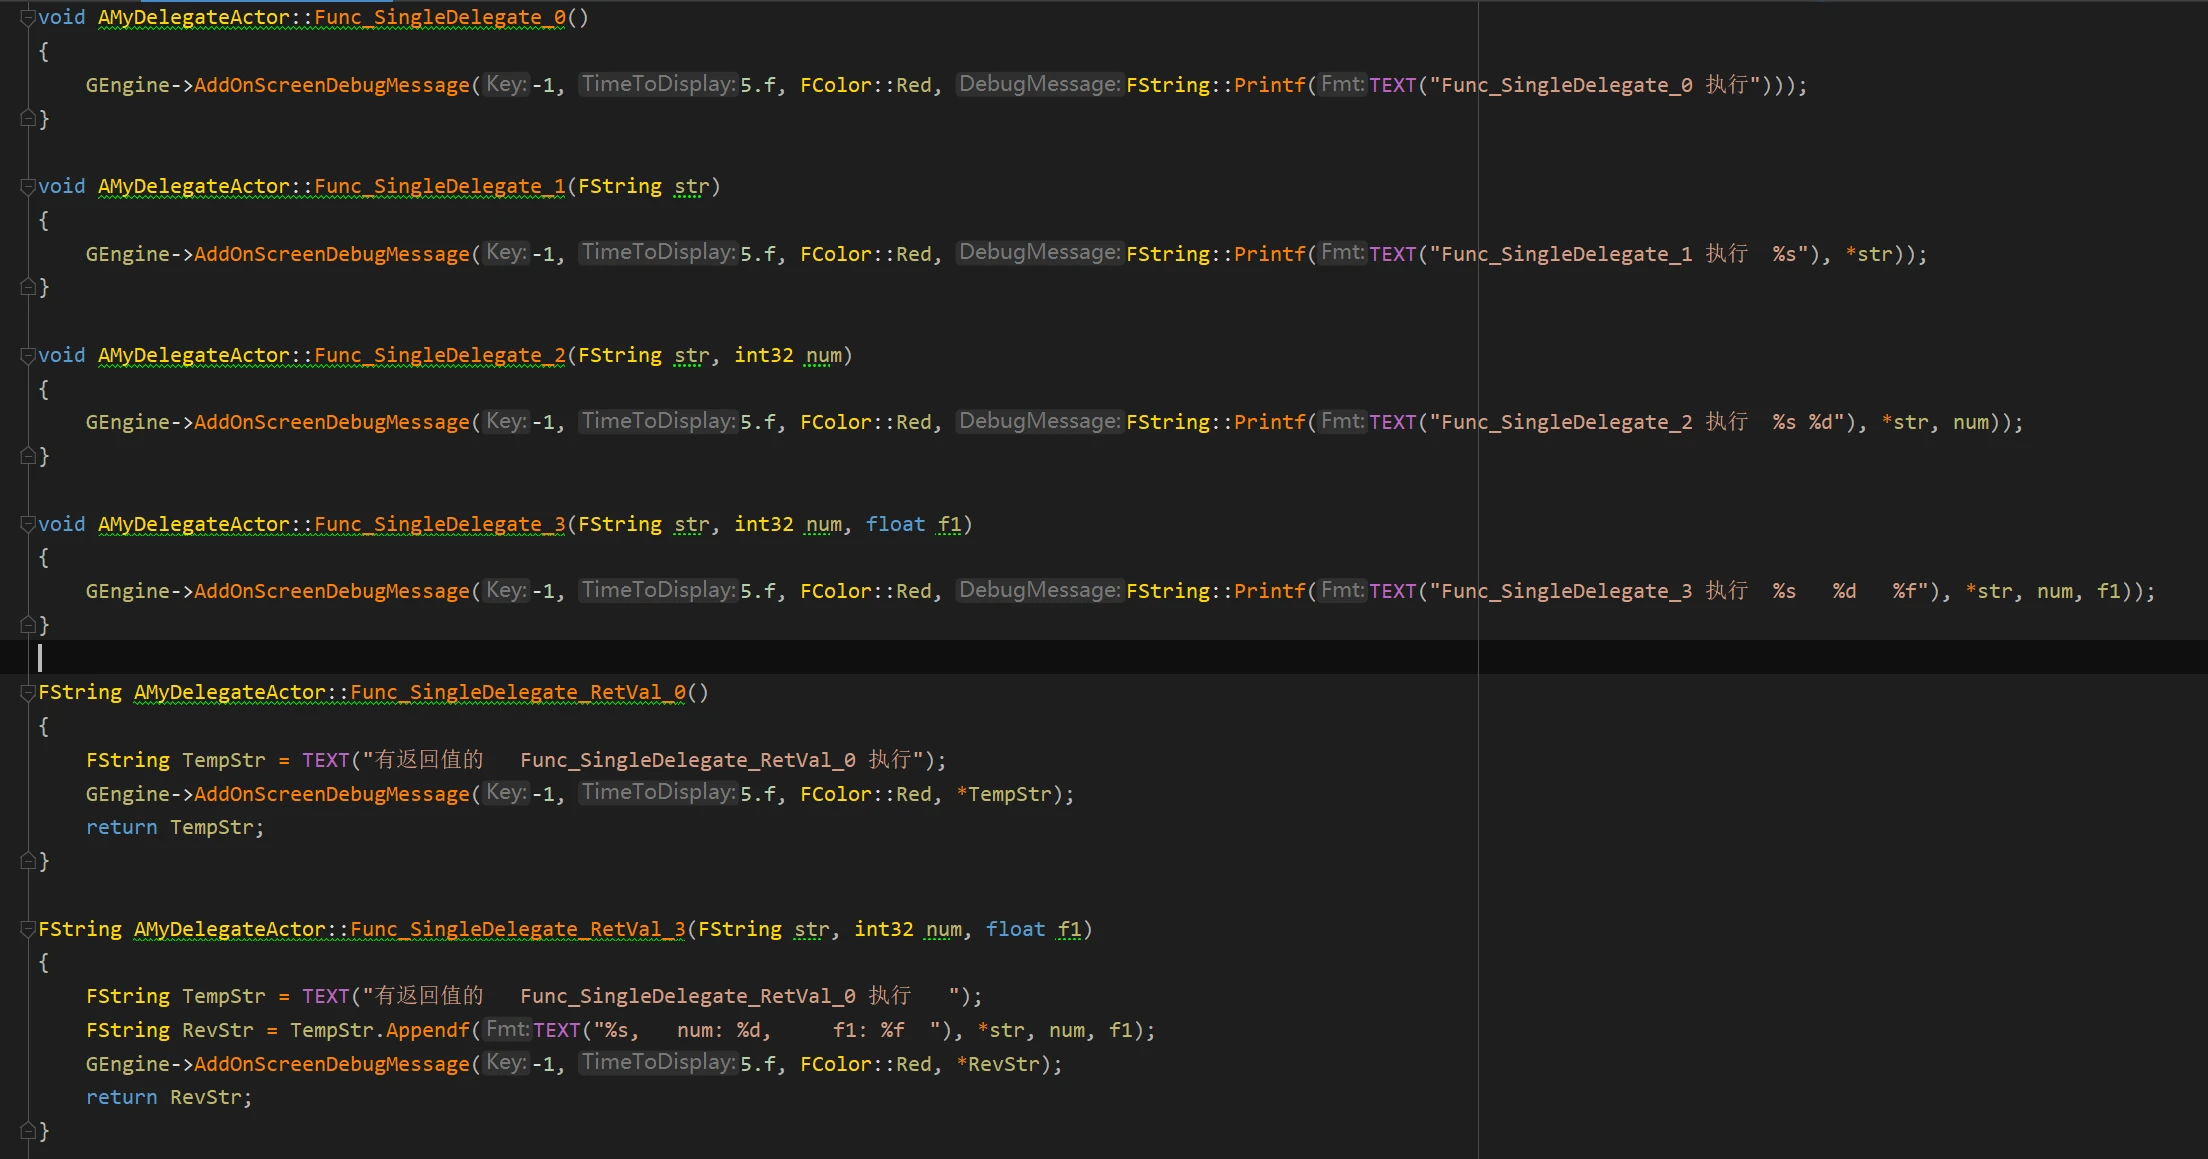Click the closing fold marker of Func_SingleDelegate_0

(x=27, y=119)
